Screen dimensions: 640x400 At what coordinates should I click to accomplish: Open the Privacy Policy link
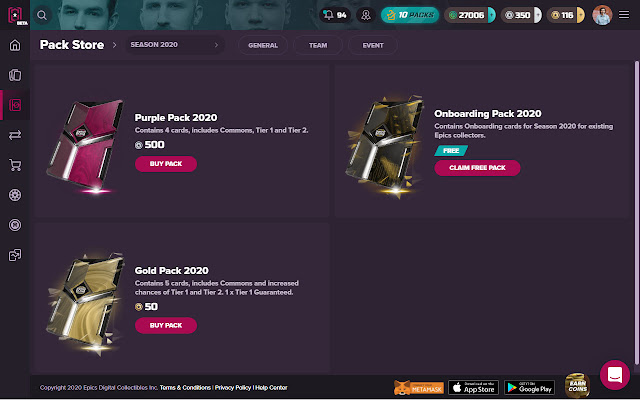[x=232, y=387]
